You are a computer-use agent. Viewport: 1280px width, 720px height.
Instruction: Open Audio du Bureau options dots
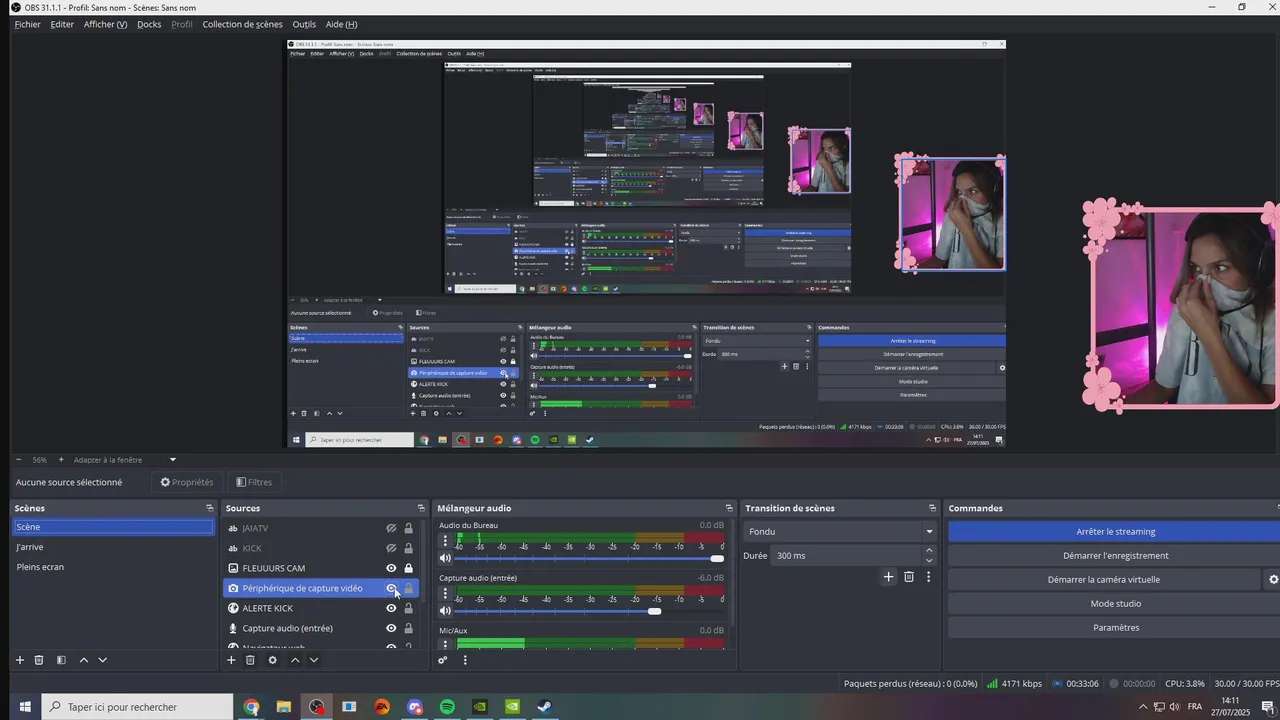(x=446, y=540)
